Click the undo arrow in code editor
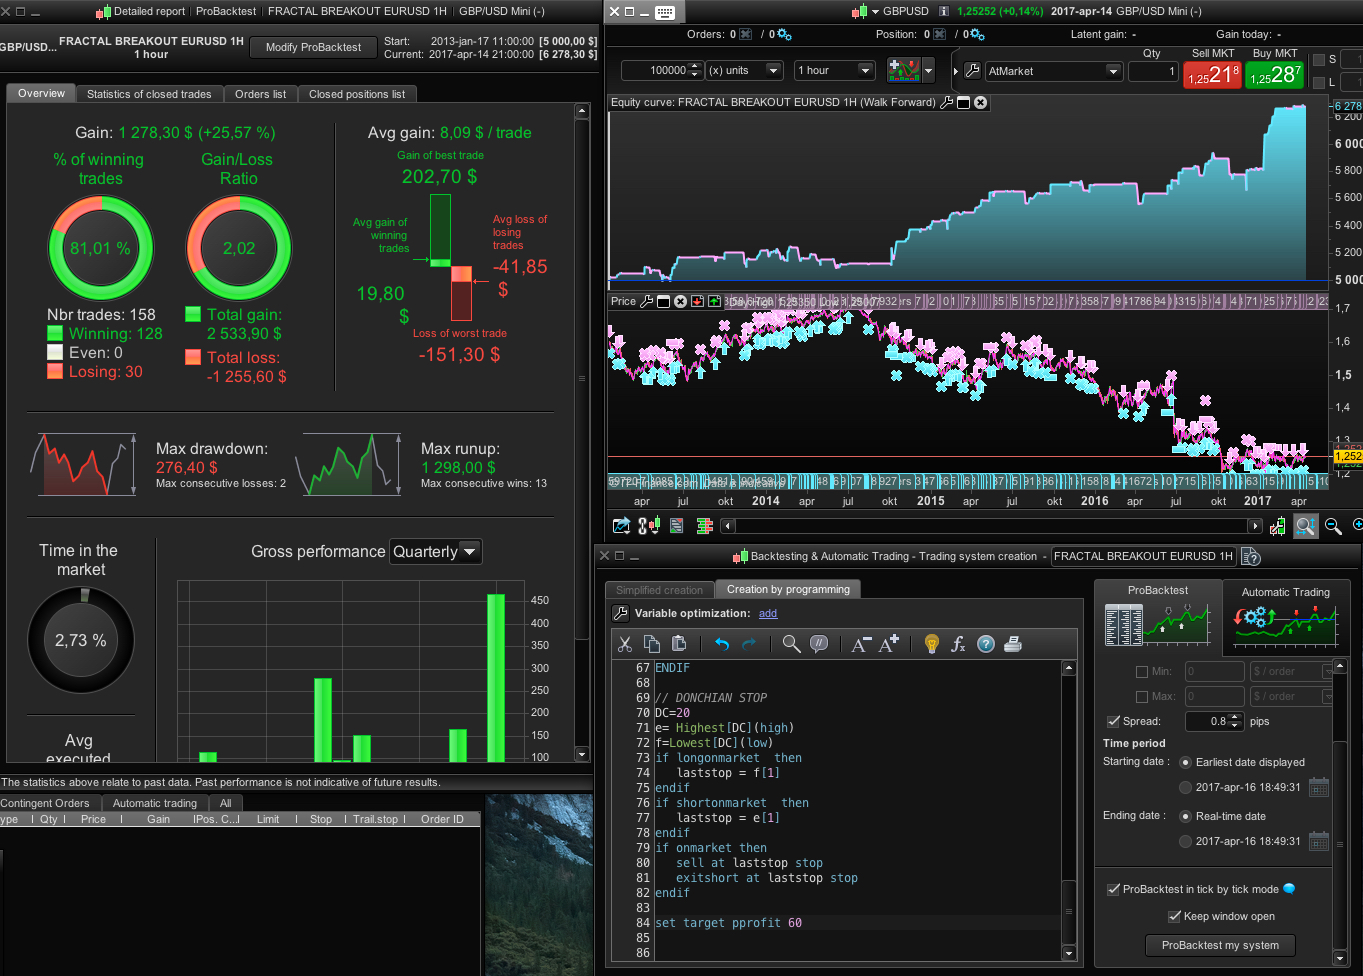 (722, 644)
